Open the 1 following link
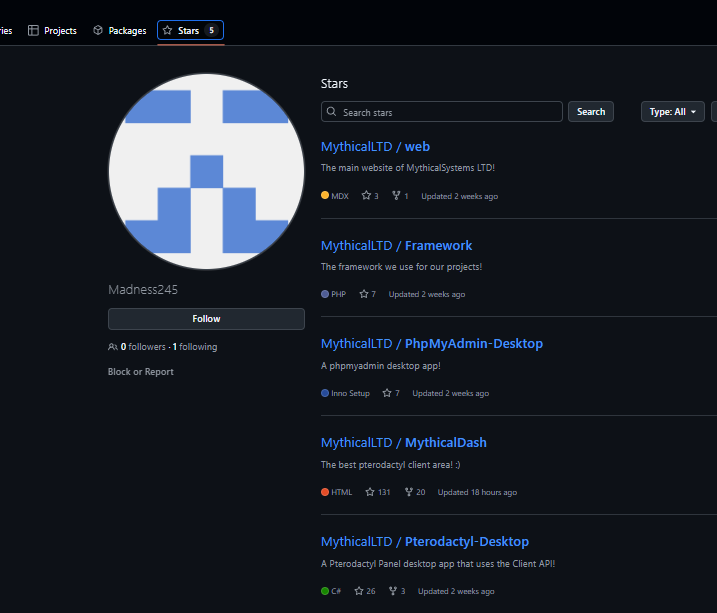 [195, 347]
